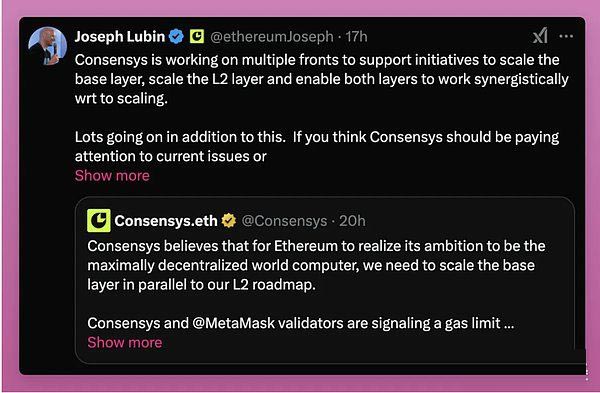Open the Consensys.eth display name
This screenshot has width=600, height=393.
(x=166, y=221)
